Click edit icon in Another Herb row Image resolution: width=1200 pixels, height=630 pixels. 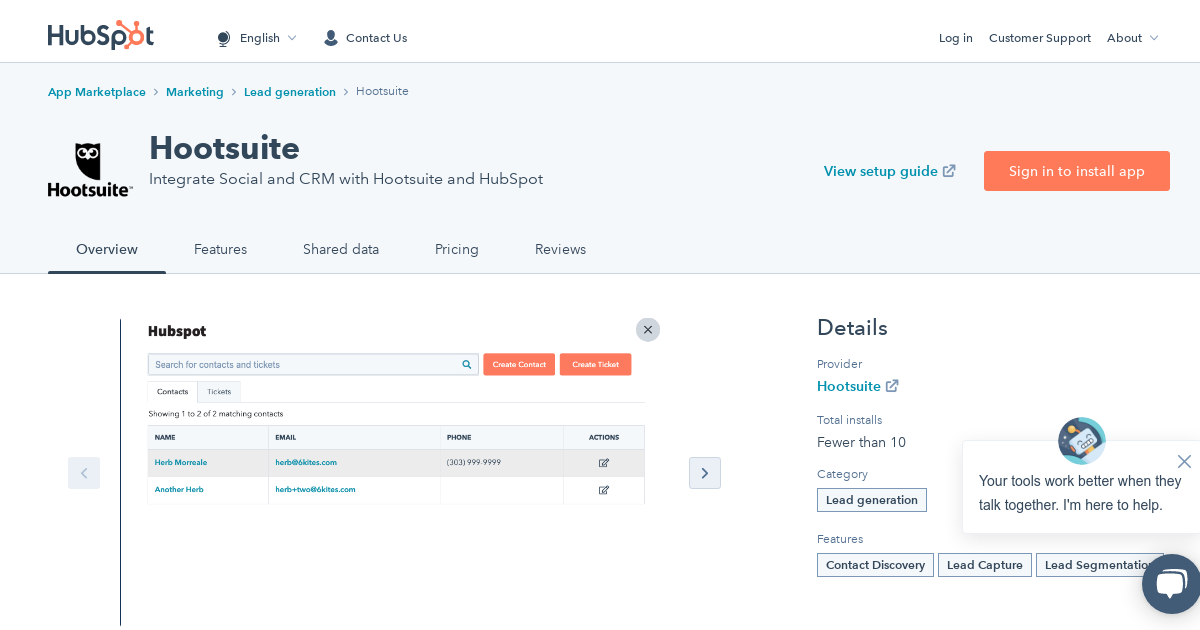pyautogui.click(x=604, y=490)
